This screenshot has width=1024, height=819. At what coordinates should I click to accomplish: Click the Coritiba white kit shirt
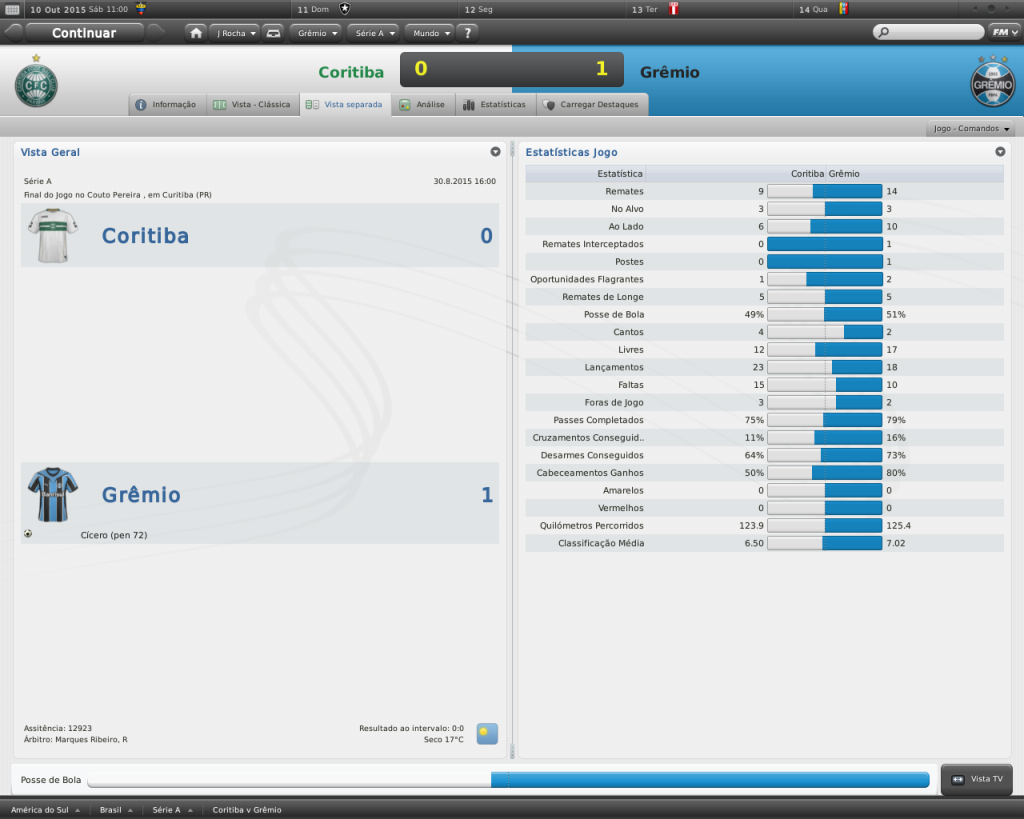coord(50,236)
